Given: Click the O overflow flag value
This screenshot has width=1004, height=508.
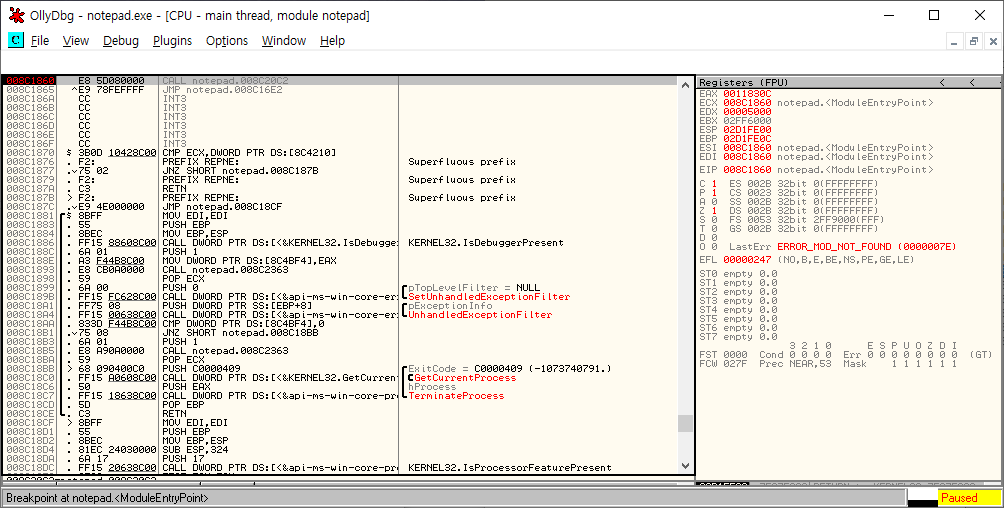Looking at the screenshot, I should [x=714, y=247].
